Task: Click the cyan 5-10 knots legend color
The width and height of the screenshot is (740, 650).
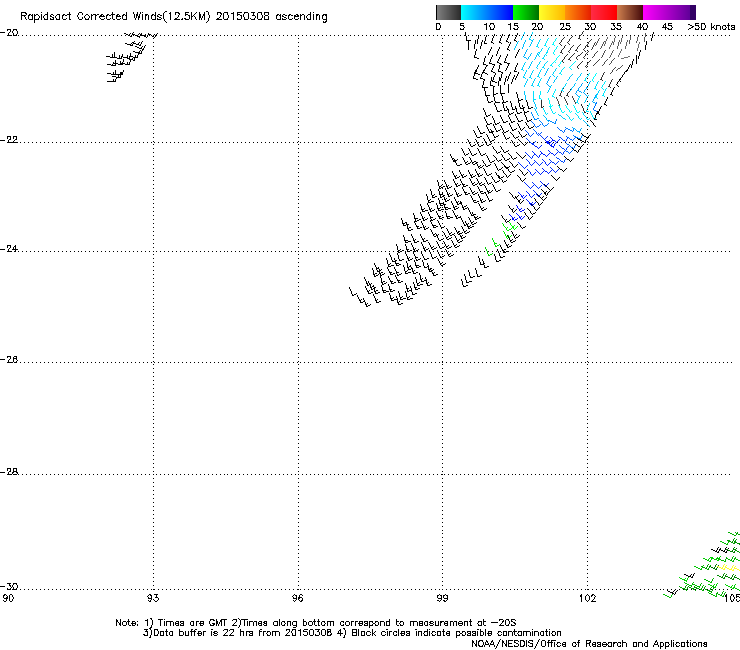Action: point(474,12)
